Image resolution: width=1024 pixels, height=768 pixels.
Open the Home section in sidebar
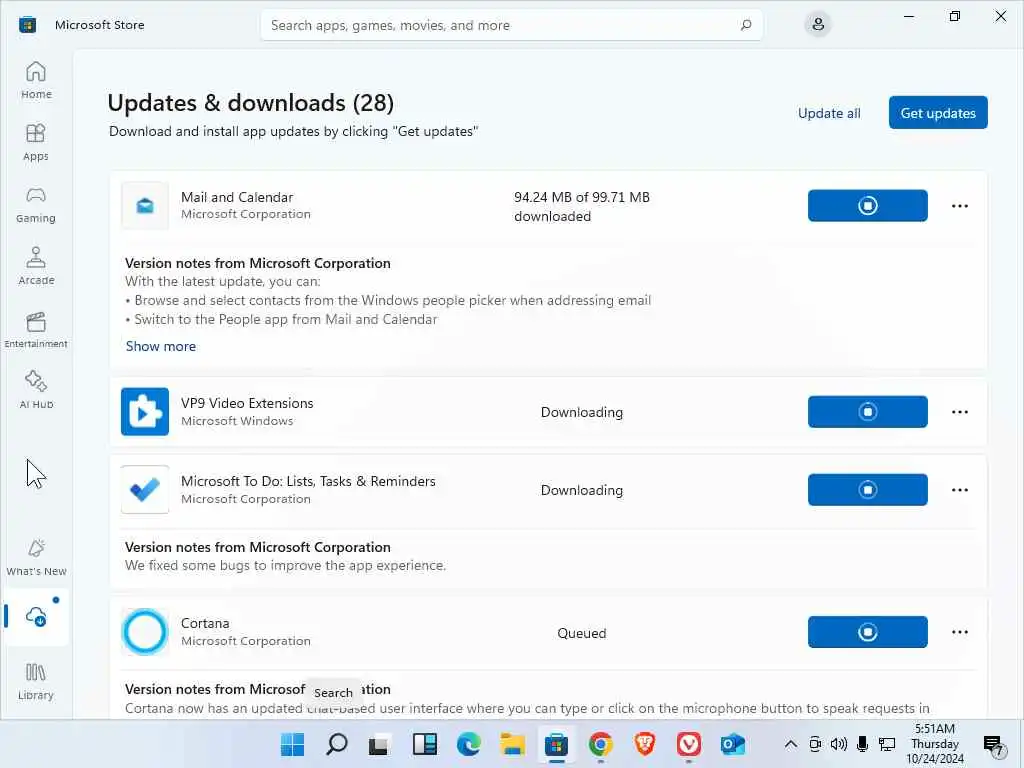[36, 80]
